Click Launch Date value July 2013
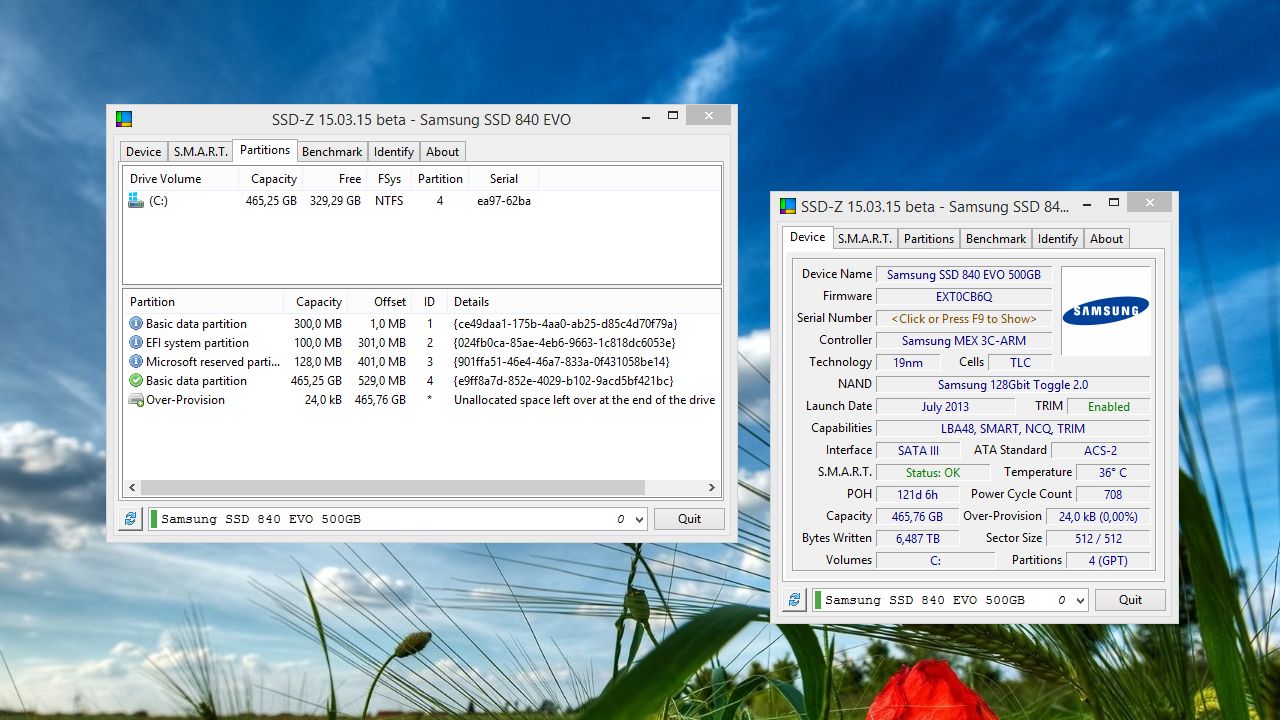Image resolution: width=1280 pixels, height=720 pixels. [946, 407]
